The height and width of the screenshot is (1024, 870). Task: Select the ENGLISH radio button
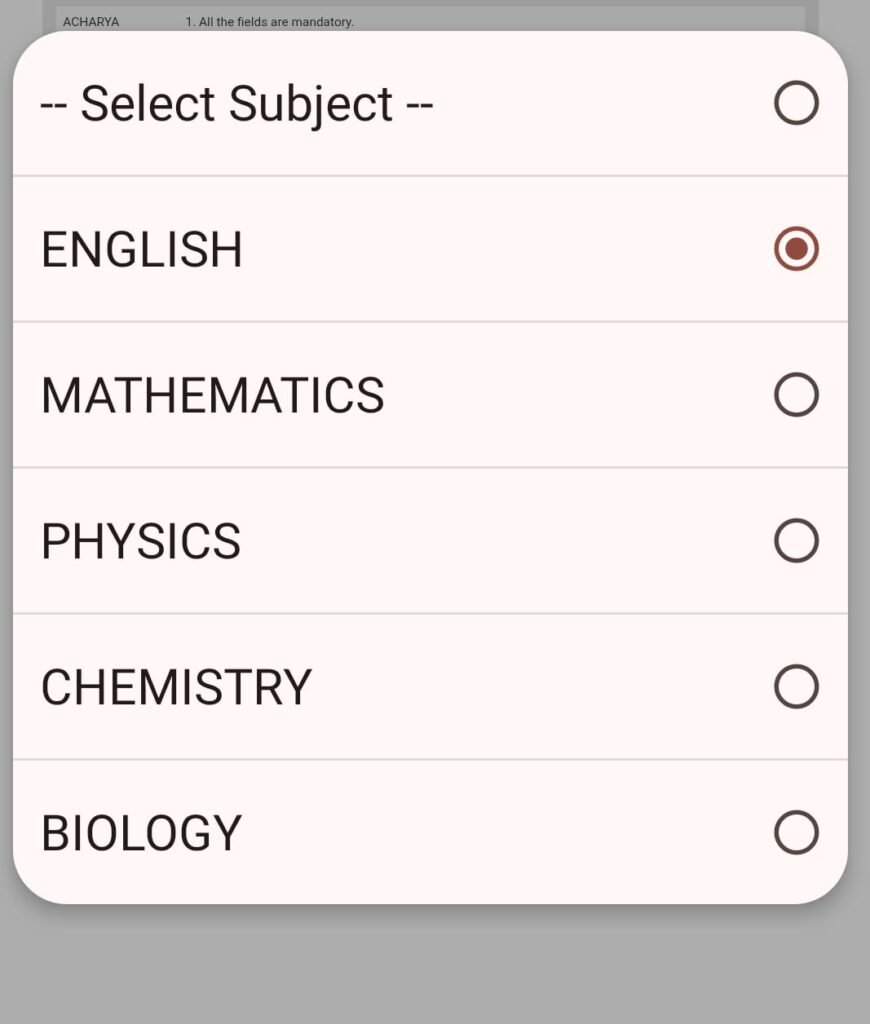tap(796, 249)
